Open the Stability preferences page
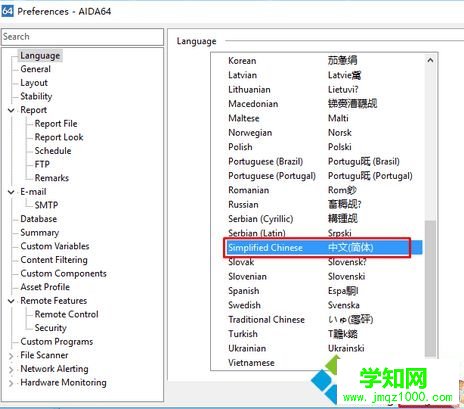The image size is (464, 409). point(36,96)
